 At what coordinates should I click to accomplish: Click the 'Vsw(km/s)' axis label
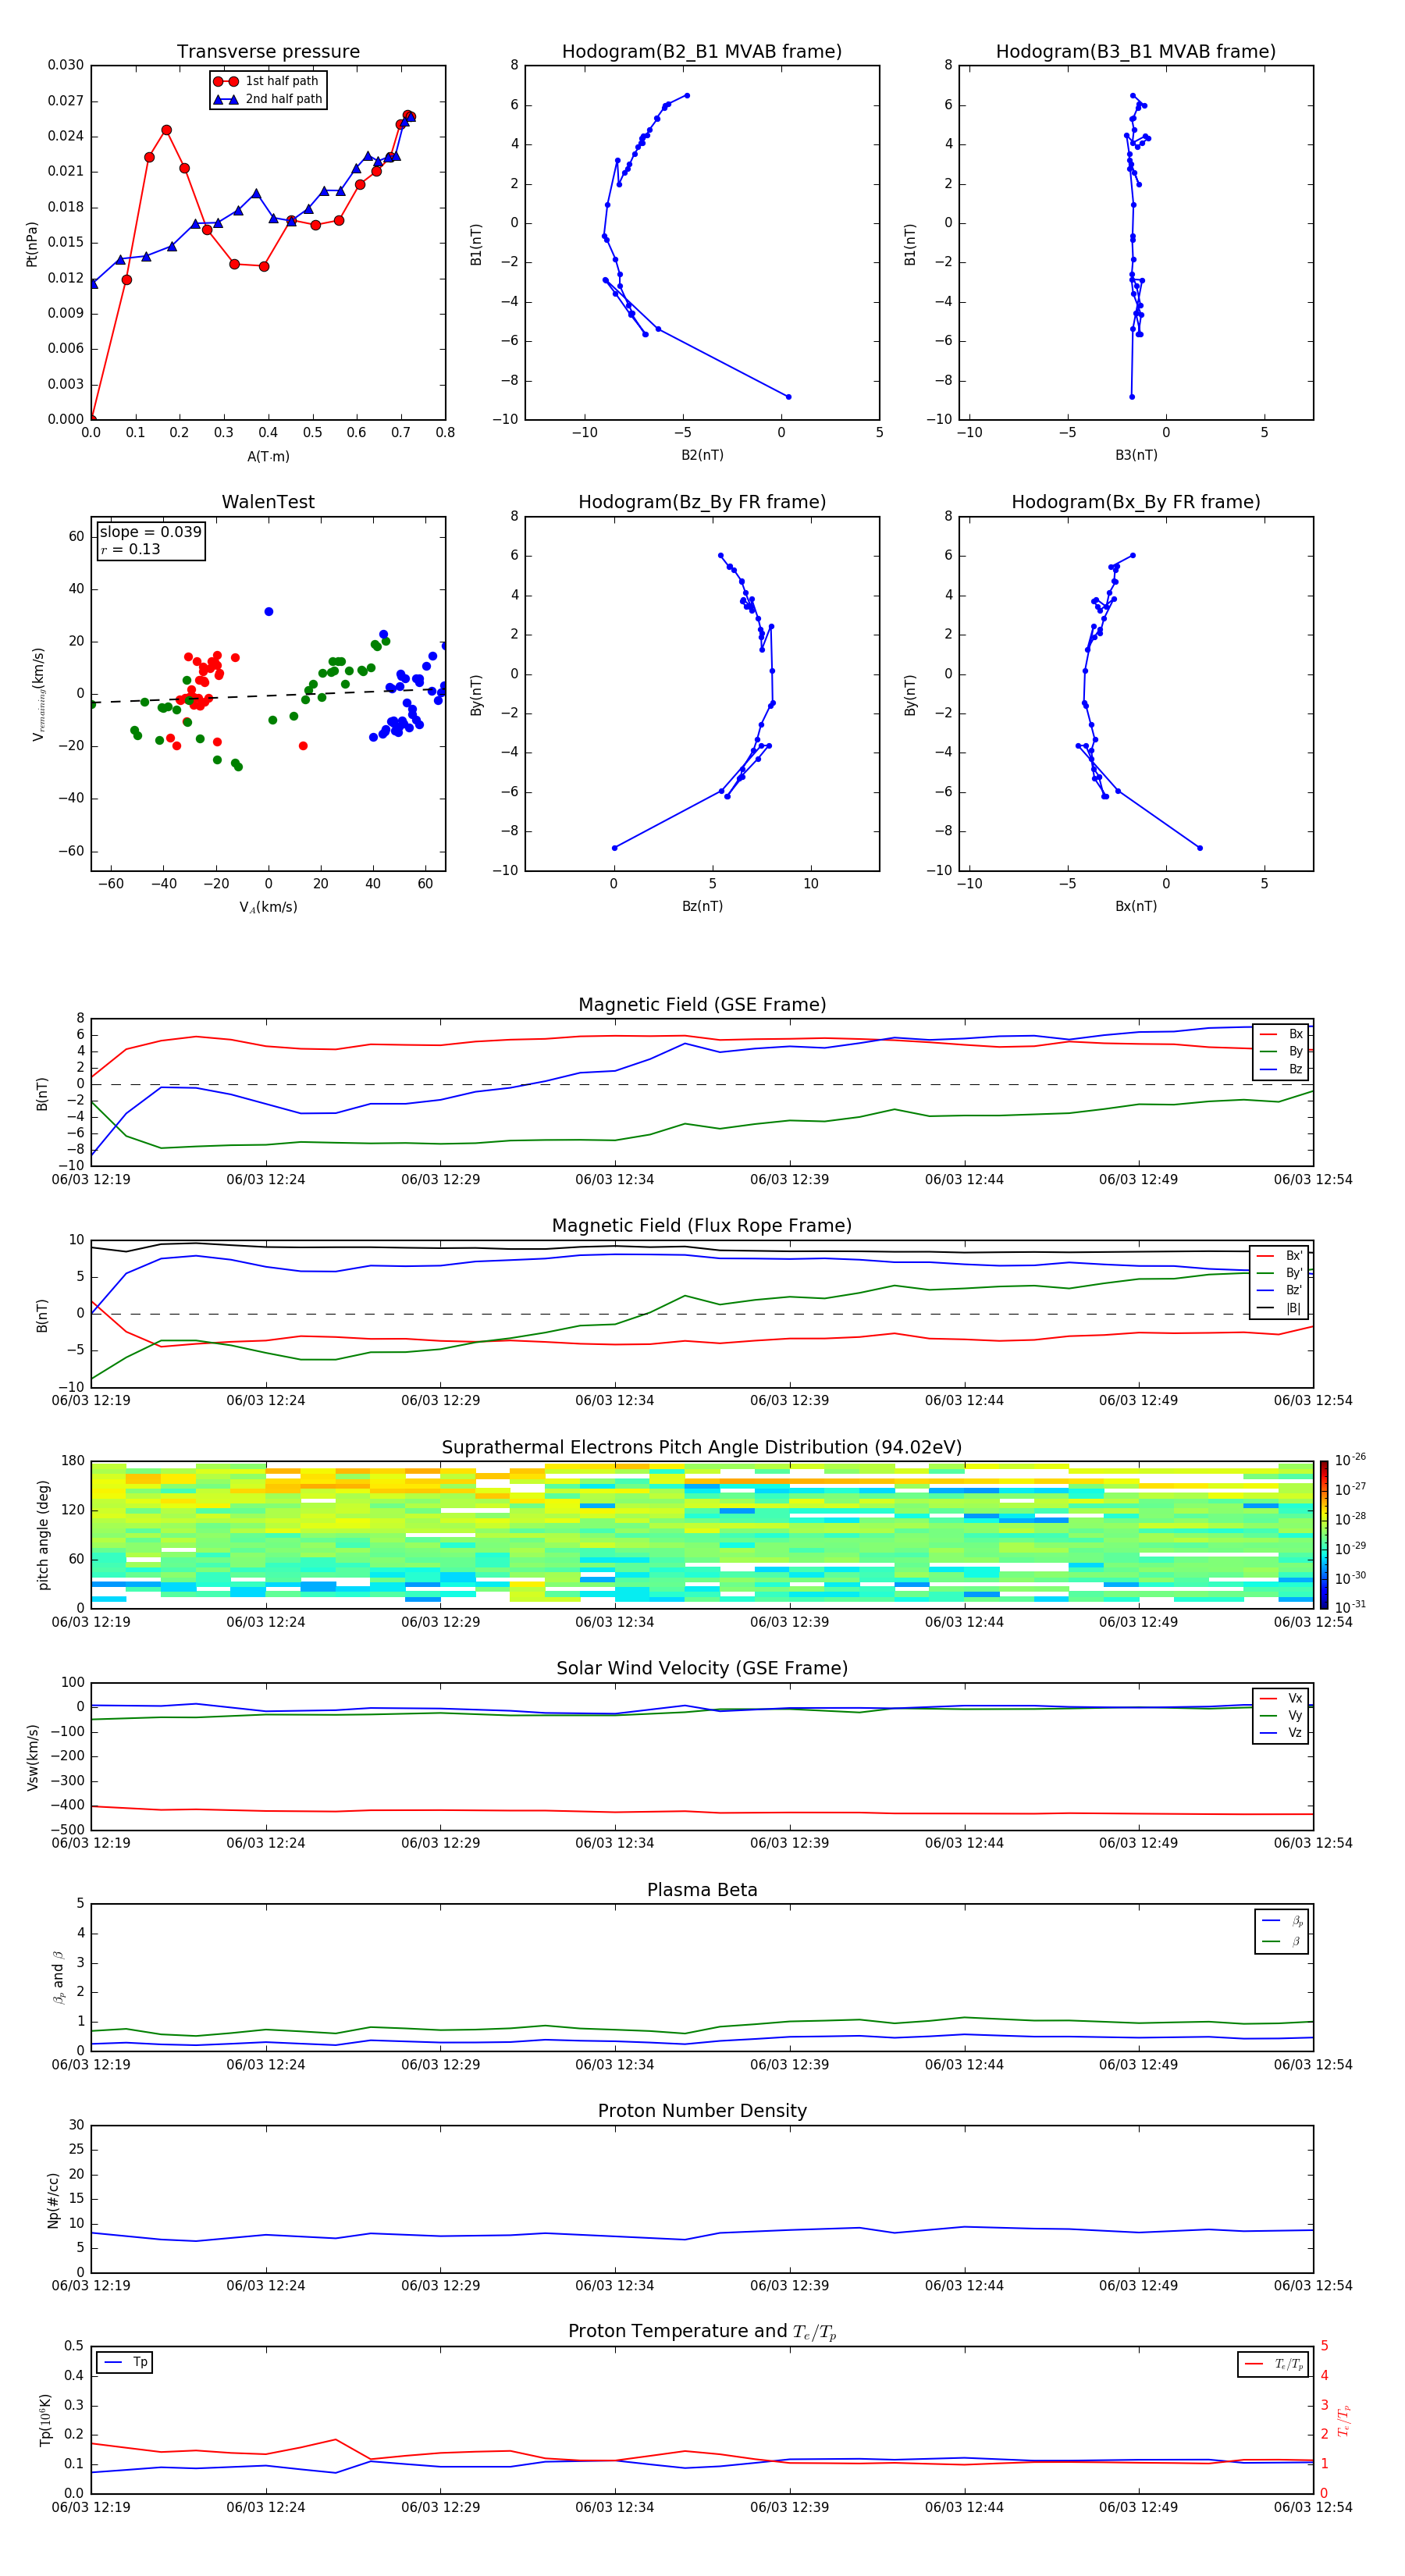(x=32, y=1757)
